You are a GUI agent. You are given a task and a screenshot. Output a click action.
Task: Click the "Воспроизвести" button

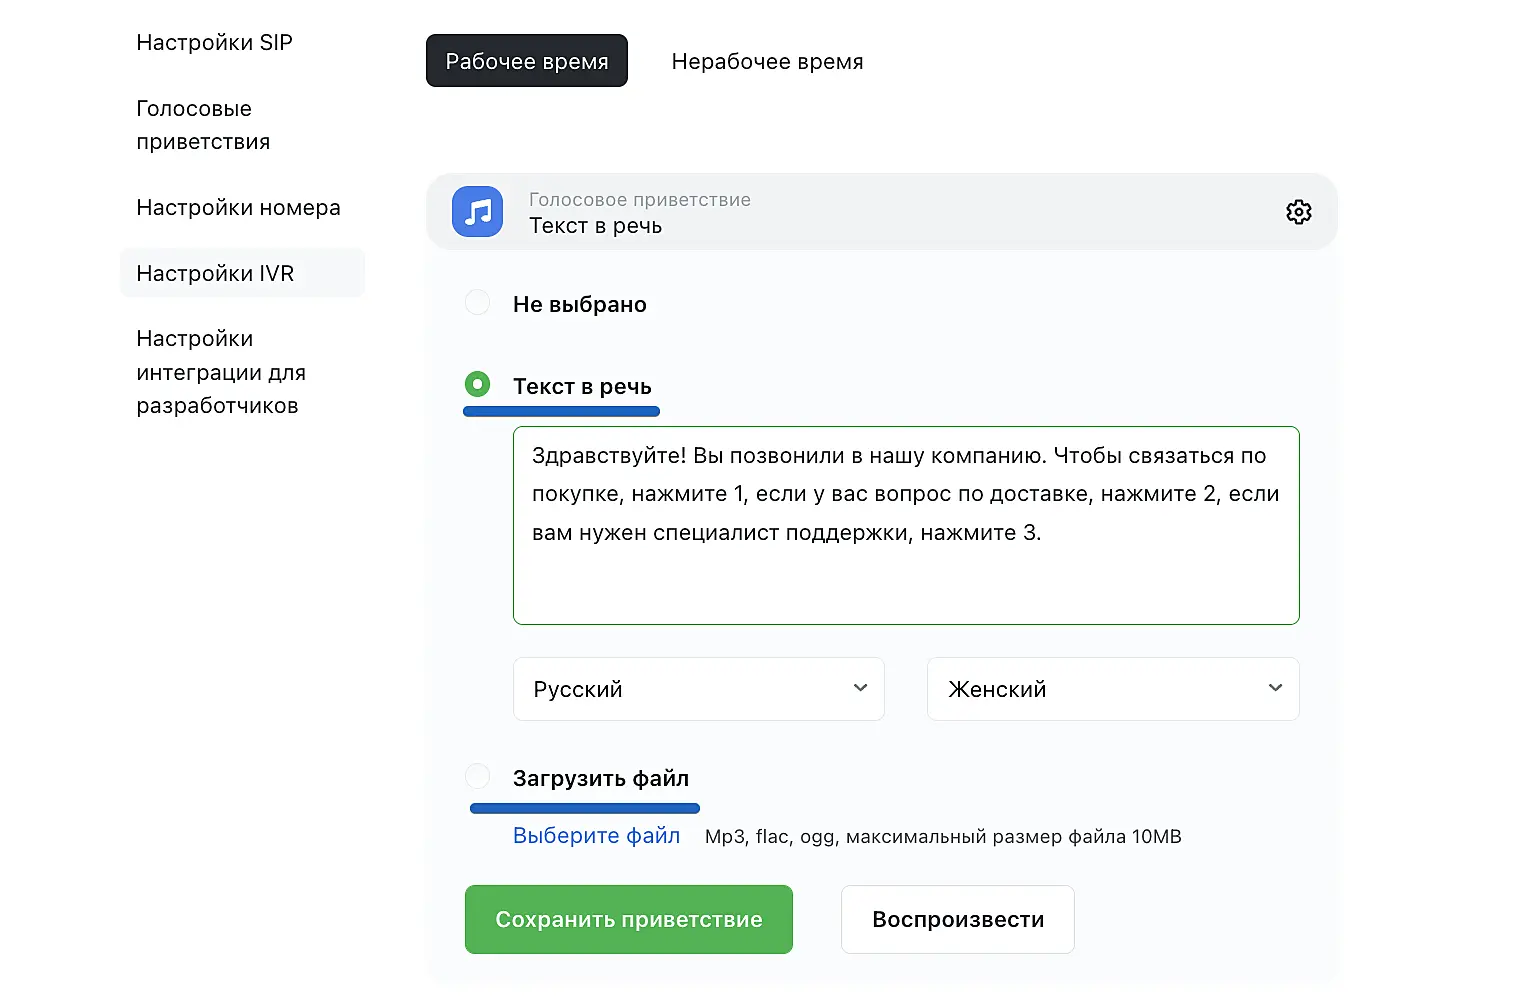pyautogui.click(x=957, y=919)
